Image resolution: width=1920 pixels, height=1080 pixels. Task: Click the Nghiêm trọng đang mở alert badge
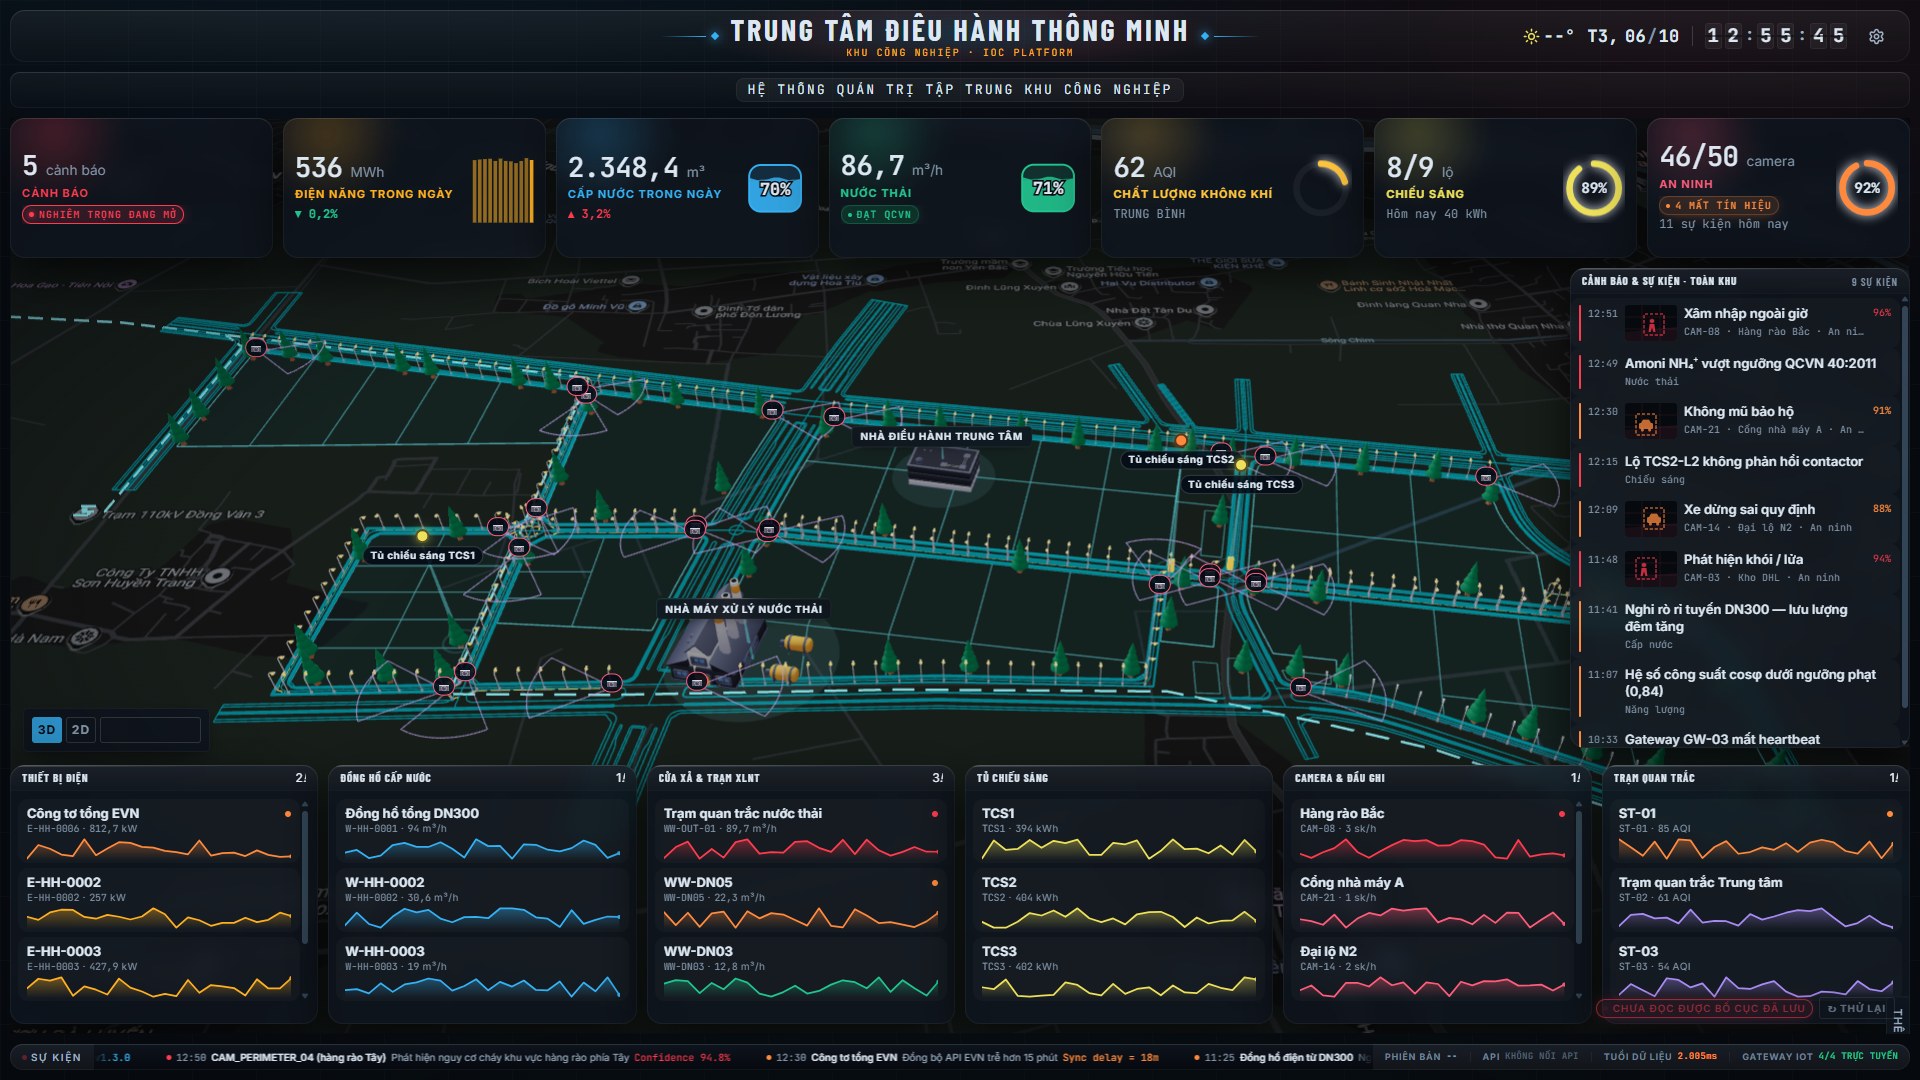[x=103, y=214]
